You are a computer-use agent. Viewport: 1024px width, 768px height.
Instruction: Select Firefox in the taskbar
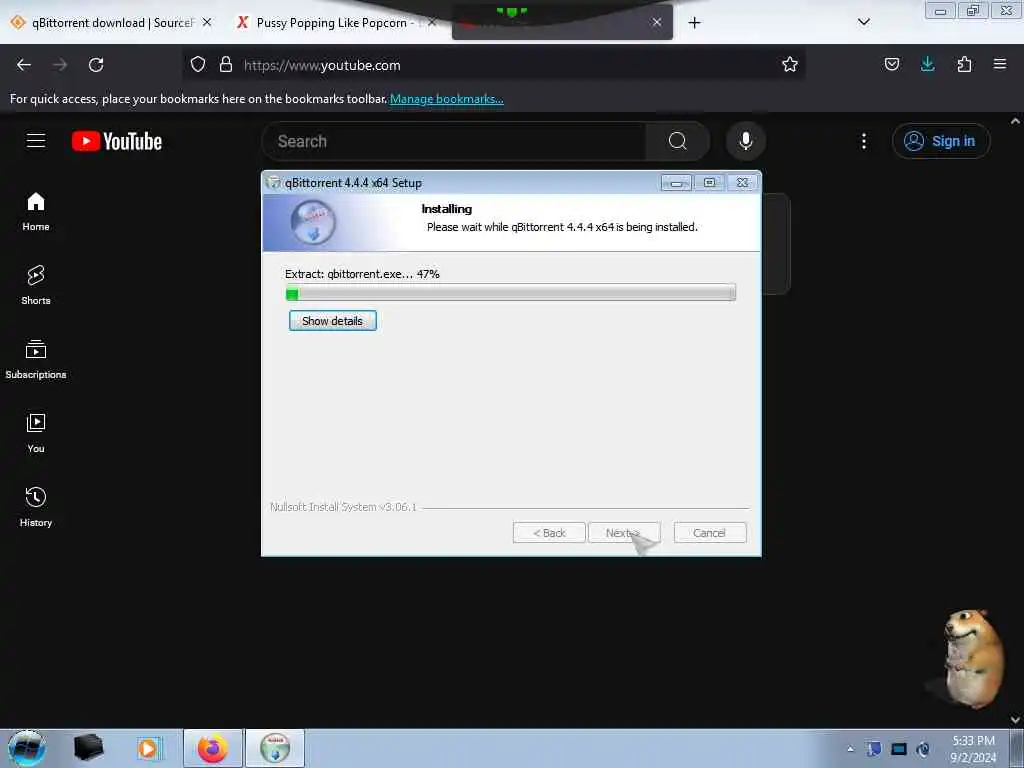coord(213,748)
